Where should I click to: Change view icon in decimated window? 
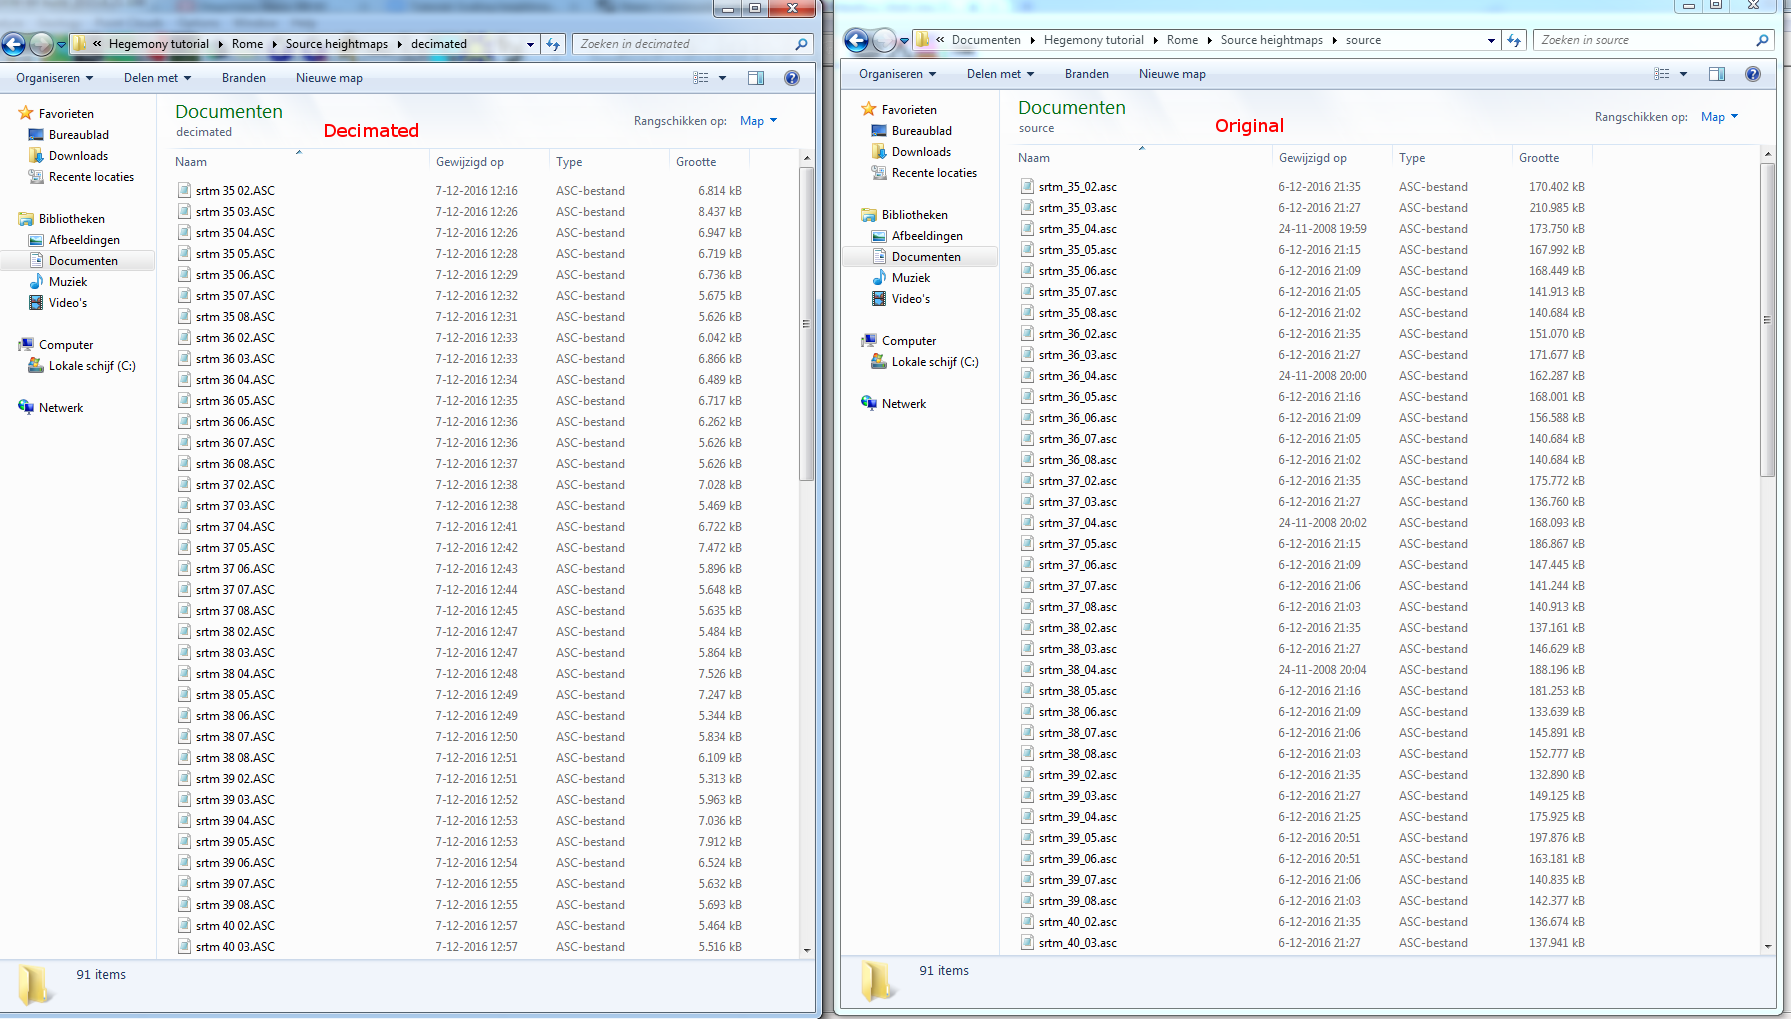701,78
